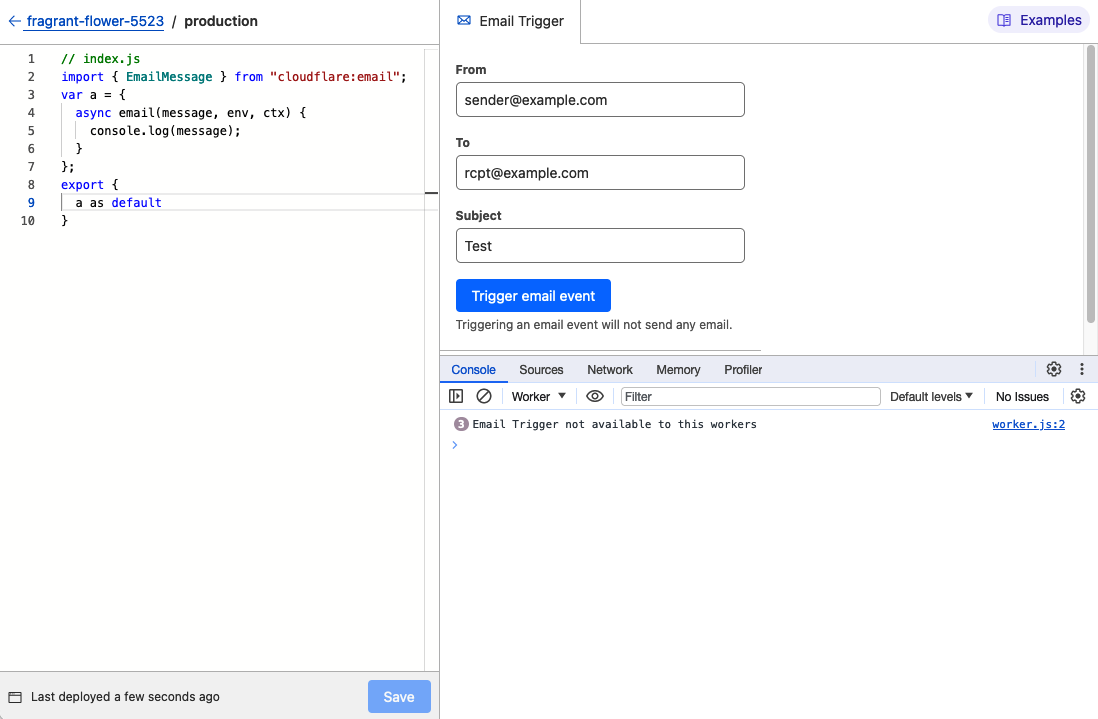Open DevTools three-dot more options menu
Viewport: 1098px width, 719px height.
[x=1082, y=369]
